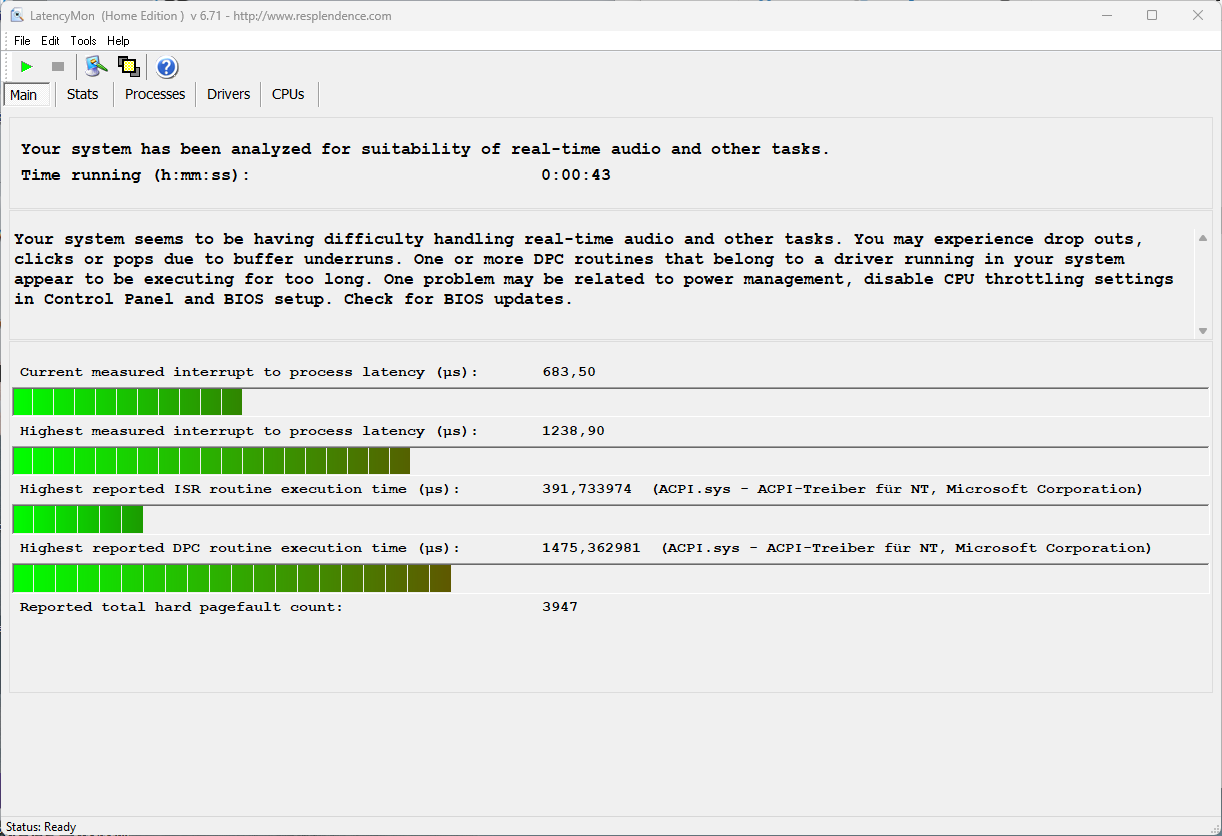Viewport: 1222px width, 836px height.
Task: Switch to the Processes tab
Action: tap(155, 94)
